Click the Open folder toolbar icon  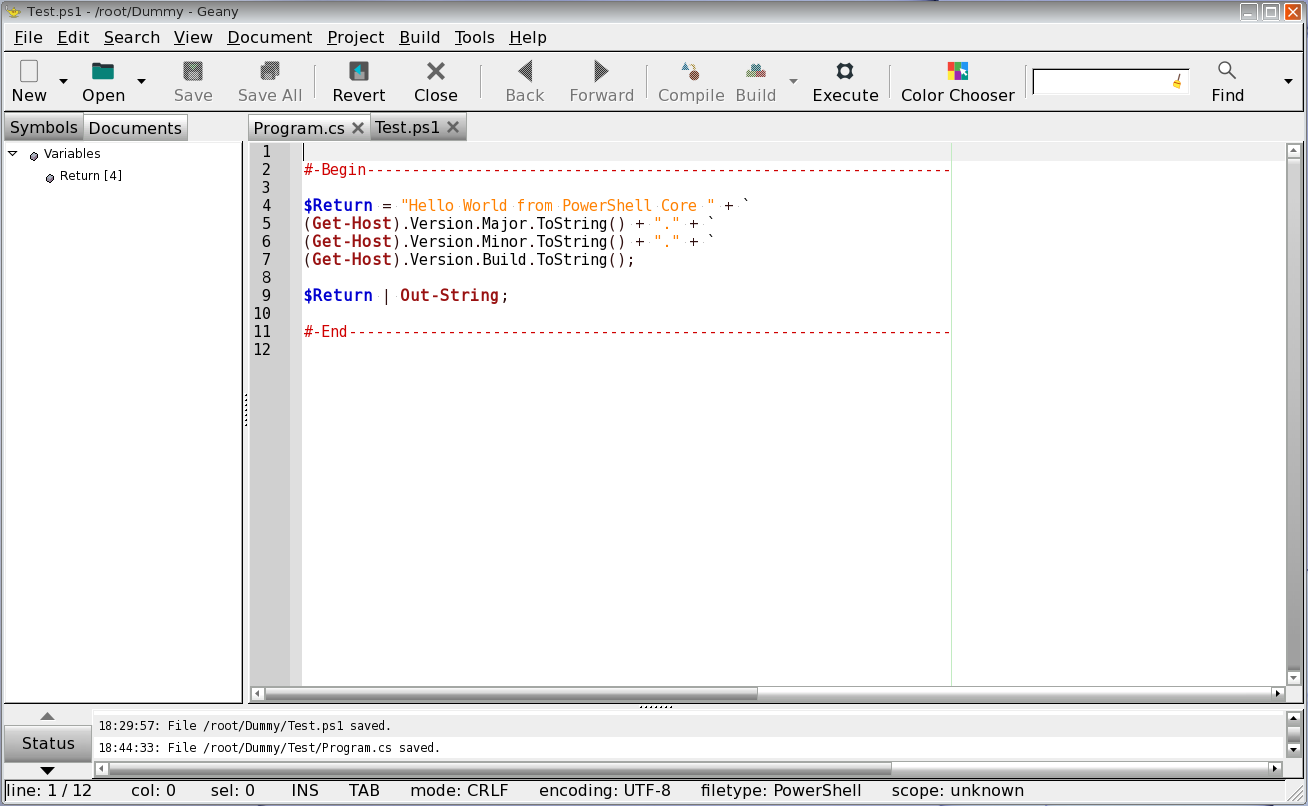(103, 72)
